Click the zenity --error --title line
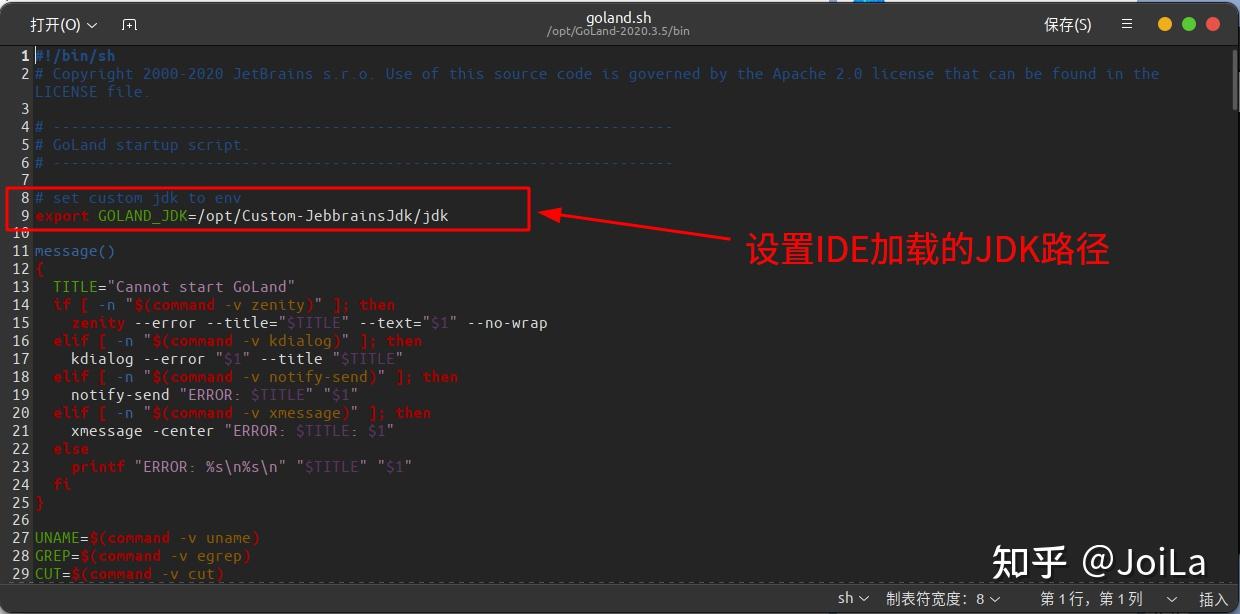The width and height of the screenshot is (1240, 614). pos(309,324)
